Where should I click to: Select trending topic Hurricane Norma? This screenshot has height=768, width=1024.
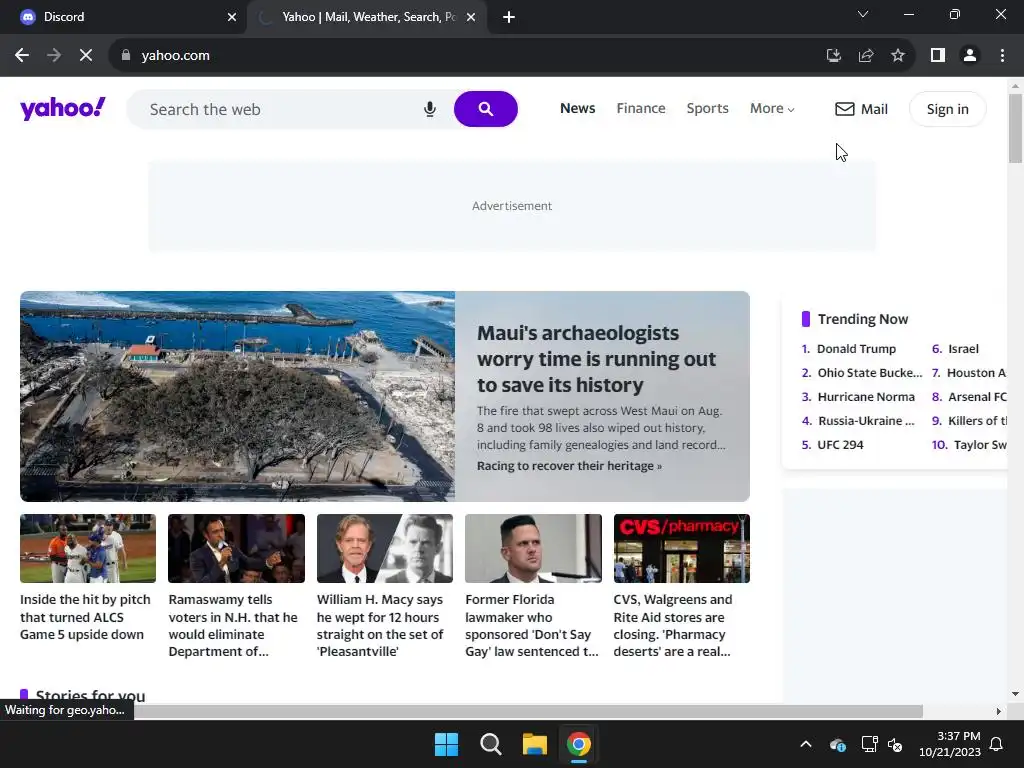tap(866, 397)
